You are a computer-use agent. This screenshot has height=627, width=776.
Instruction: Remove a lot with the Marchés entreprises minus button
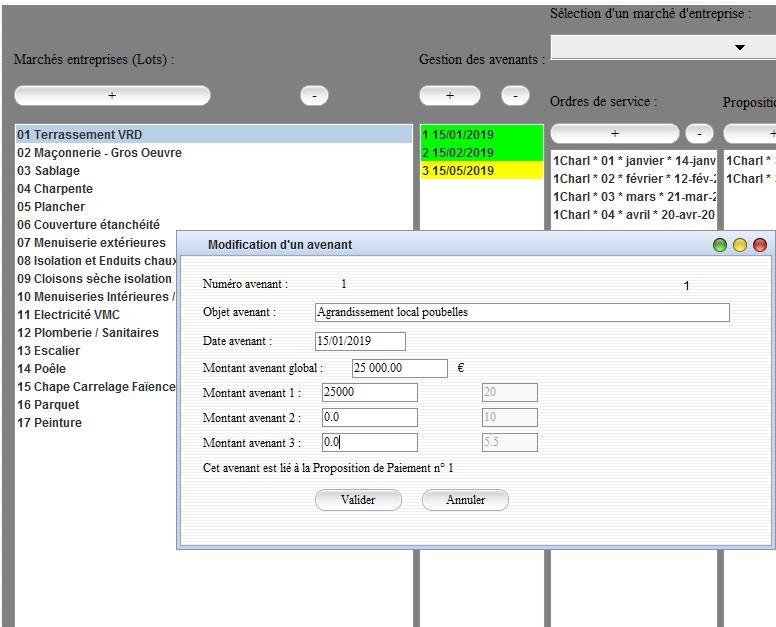tap(314, 96)
